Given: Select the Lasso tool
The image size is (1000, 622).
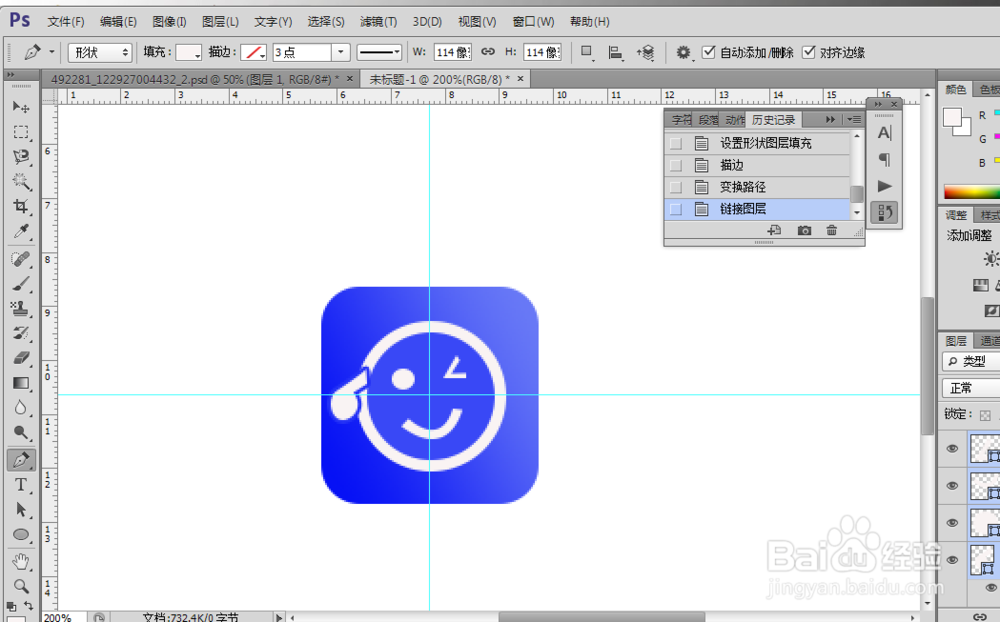Looking at the screenshot, I should 21,157.
